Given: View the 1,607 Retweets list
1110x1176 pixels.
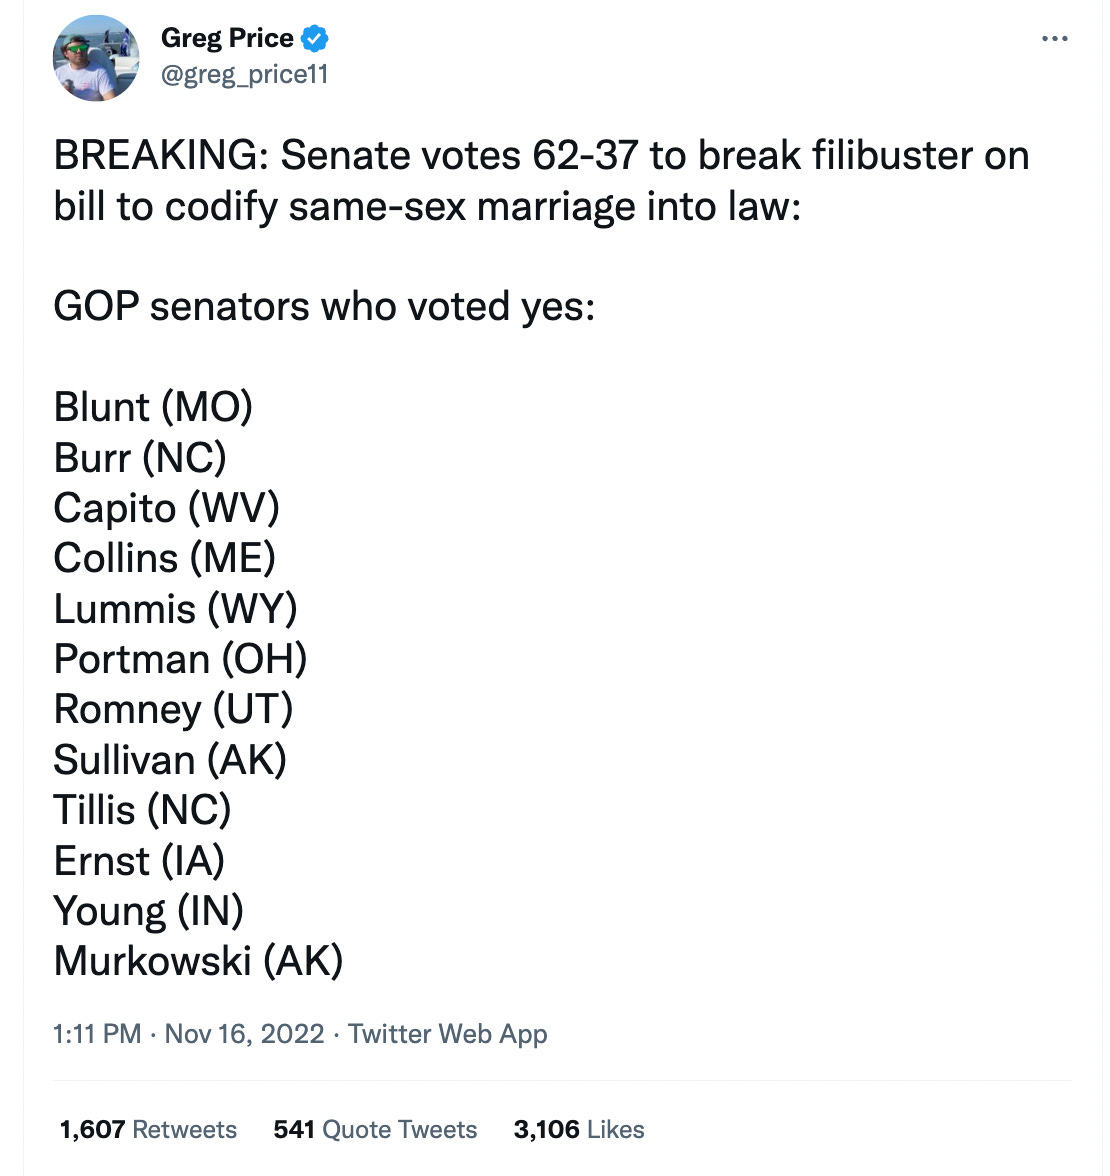Looking at the screenshot, I should pos(148,1129).
